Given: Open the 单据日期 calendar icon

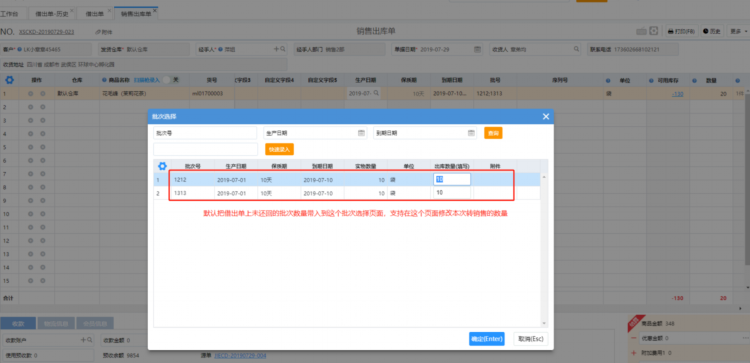Looking at the screenshot, I should [477, 49].
